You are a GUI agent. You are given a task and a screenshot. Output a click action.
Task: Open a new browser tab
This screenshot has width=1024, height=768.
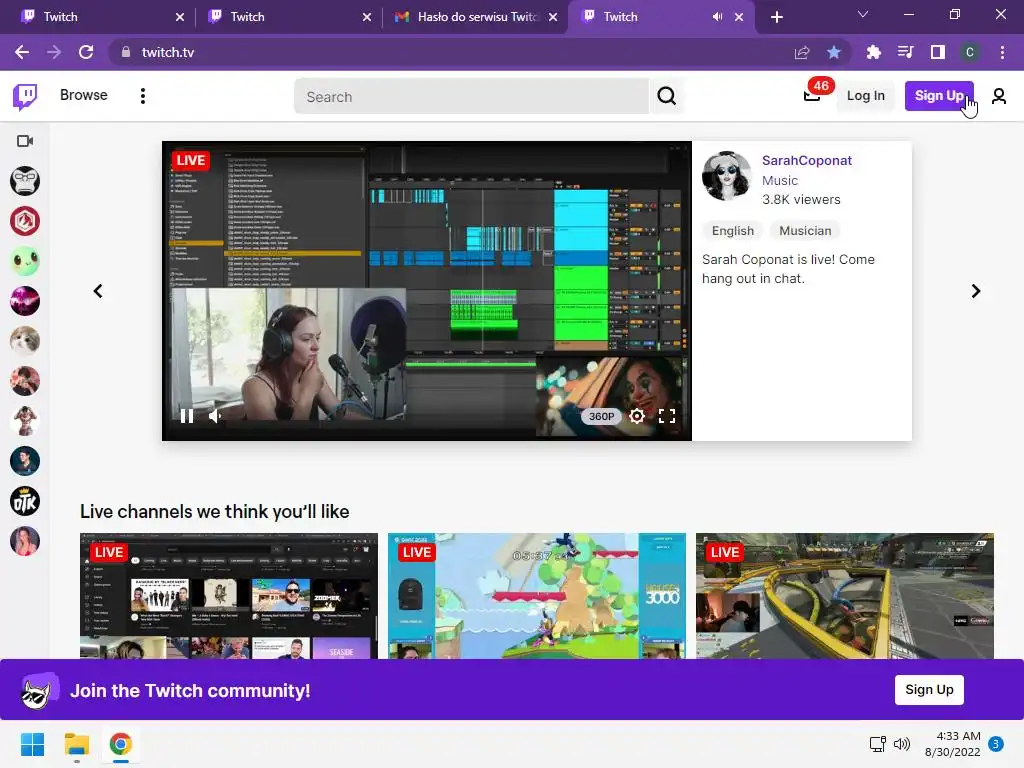(776, 17)
